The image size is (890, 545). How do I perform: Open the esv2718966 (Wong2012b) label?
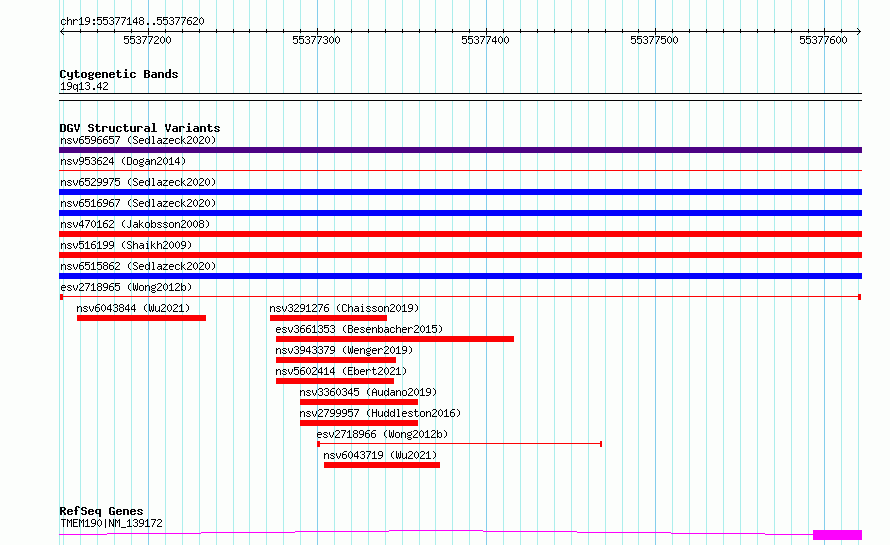click(383, 434)
